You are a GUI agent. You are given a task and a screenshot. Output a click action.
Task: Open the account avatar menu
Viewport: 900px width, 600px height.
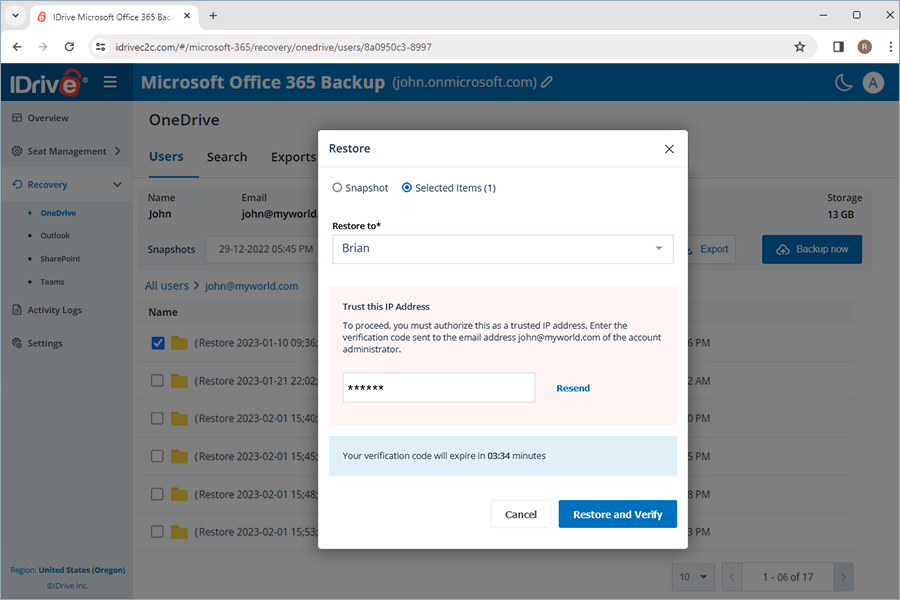(873, 83)
